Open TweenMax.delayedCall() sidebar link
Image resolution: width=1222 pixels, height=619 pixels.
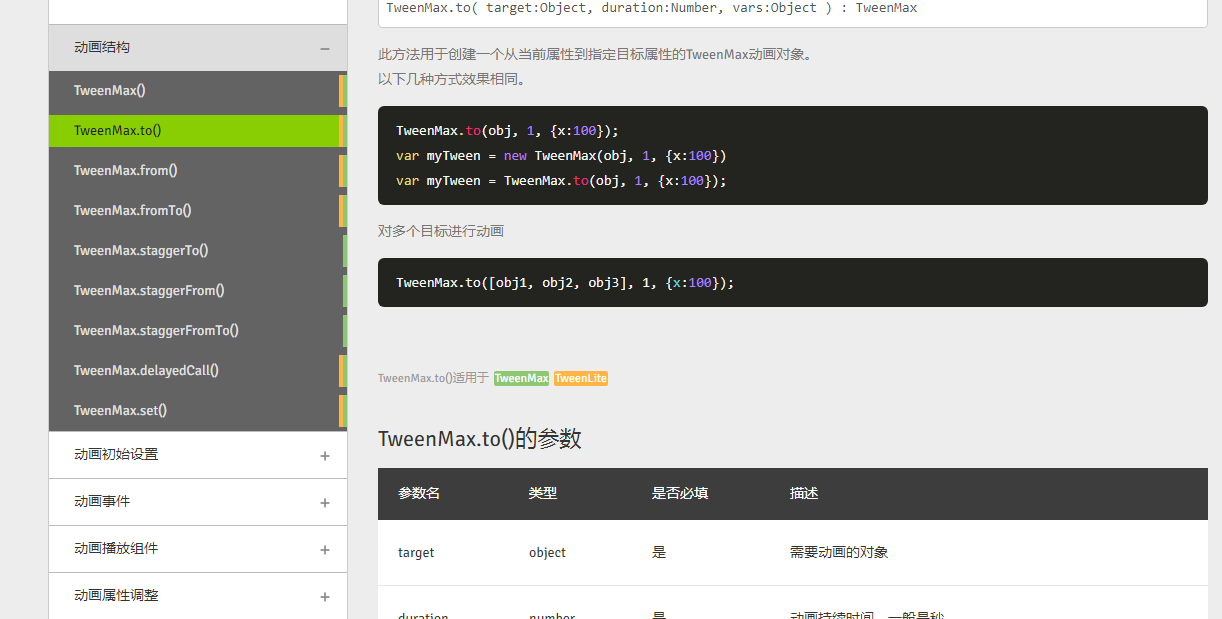click(197, 371)
